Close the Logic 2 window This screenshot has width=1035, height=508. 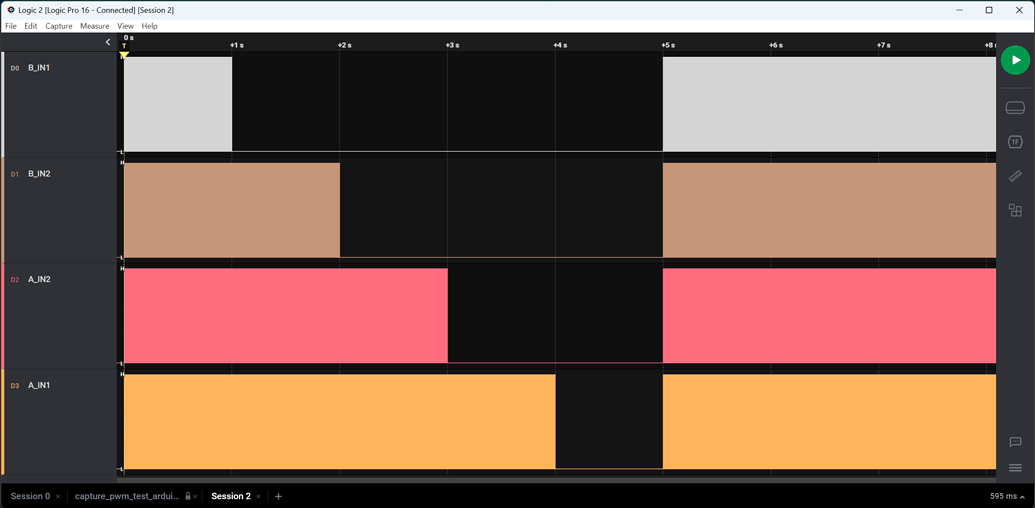1019,10
